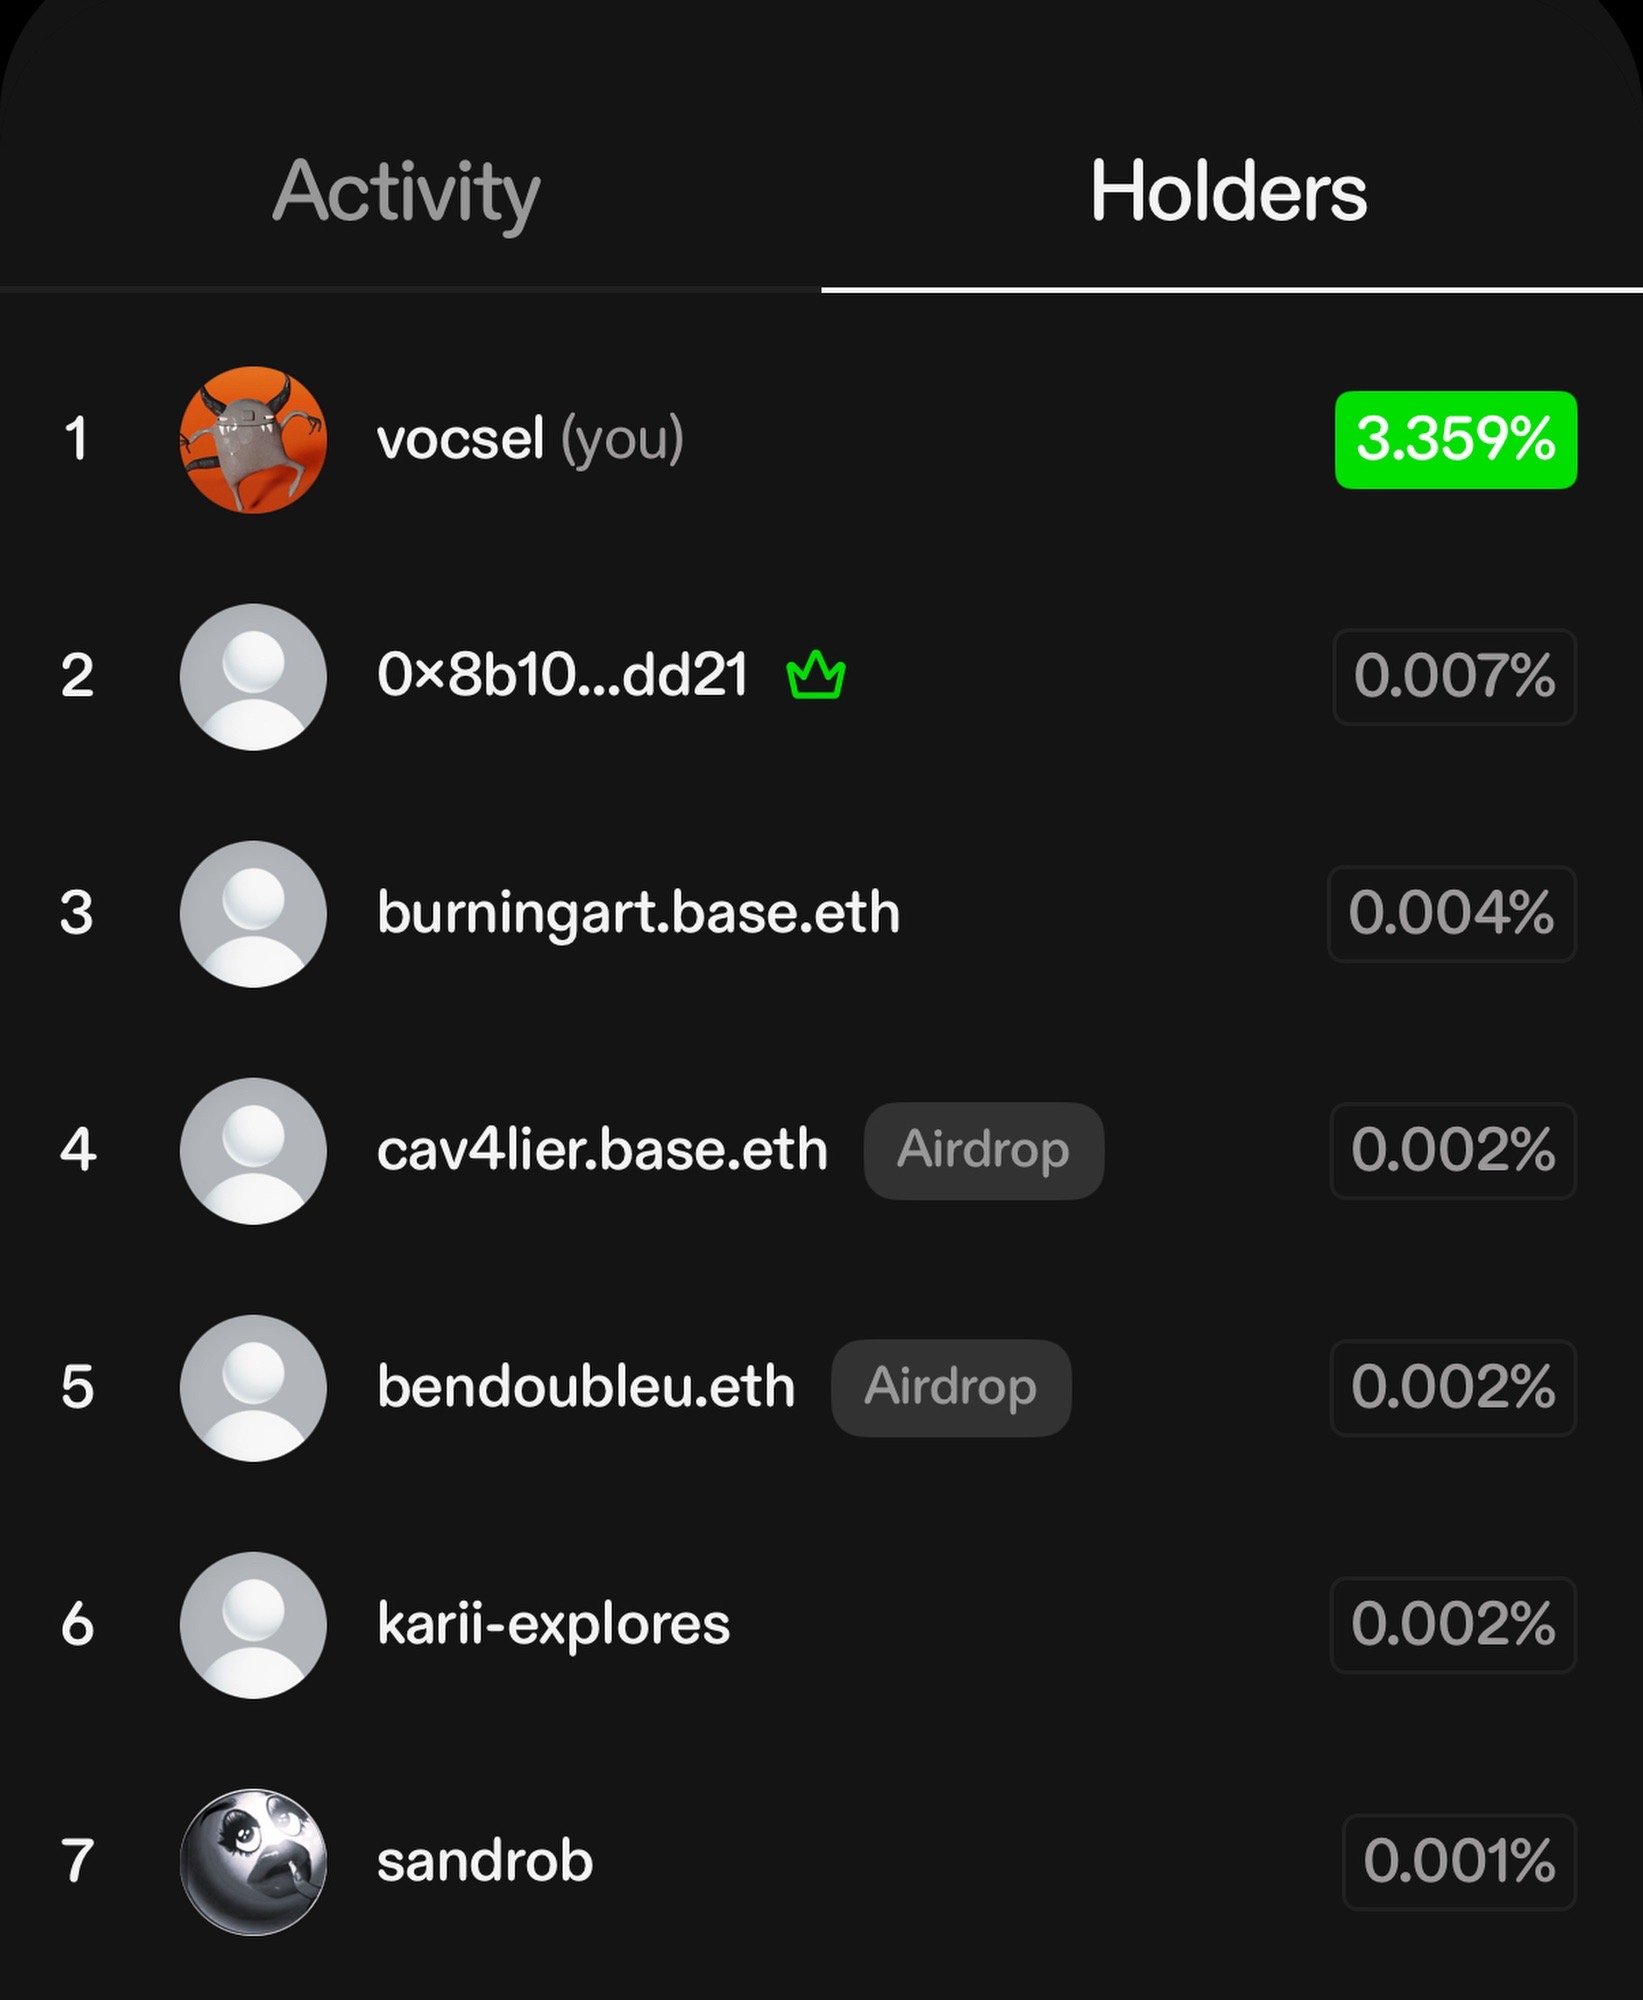Viewport: 1643px width, 2000px height.
Task: Open sandrob's profile picture
Action: click(253, 1861)
